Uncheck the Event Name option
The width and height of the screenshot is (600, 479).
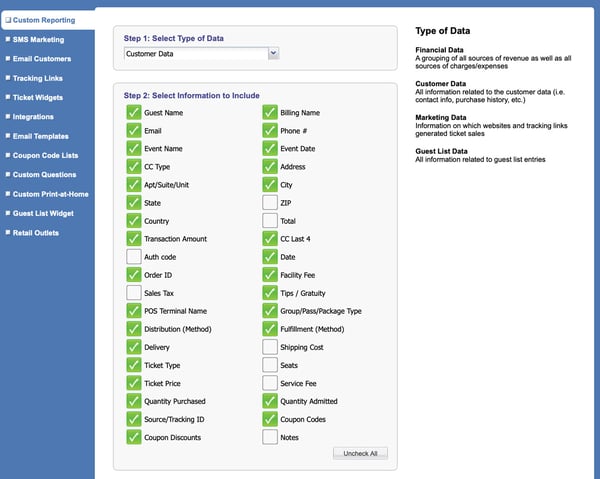click(134, 148)
